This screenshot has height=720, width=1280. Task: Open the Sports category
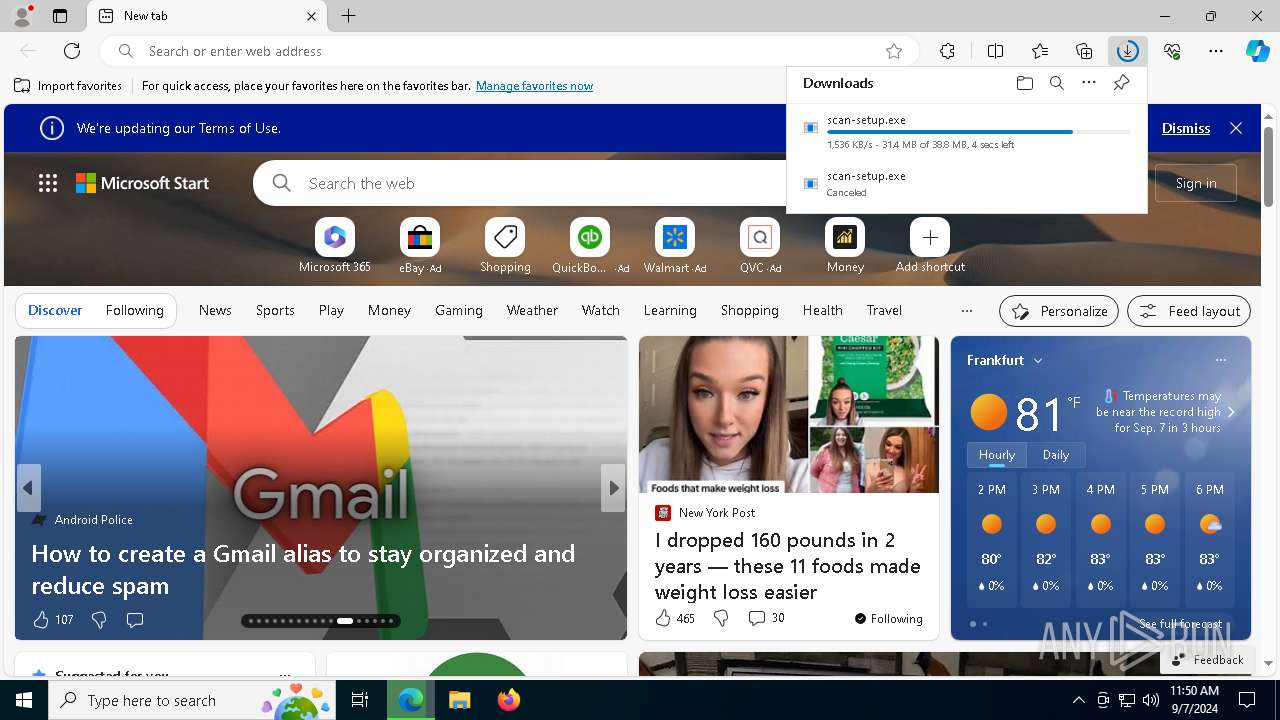pos(275,310)
